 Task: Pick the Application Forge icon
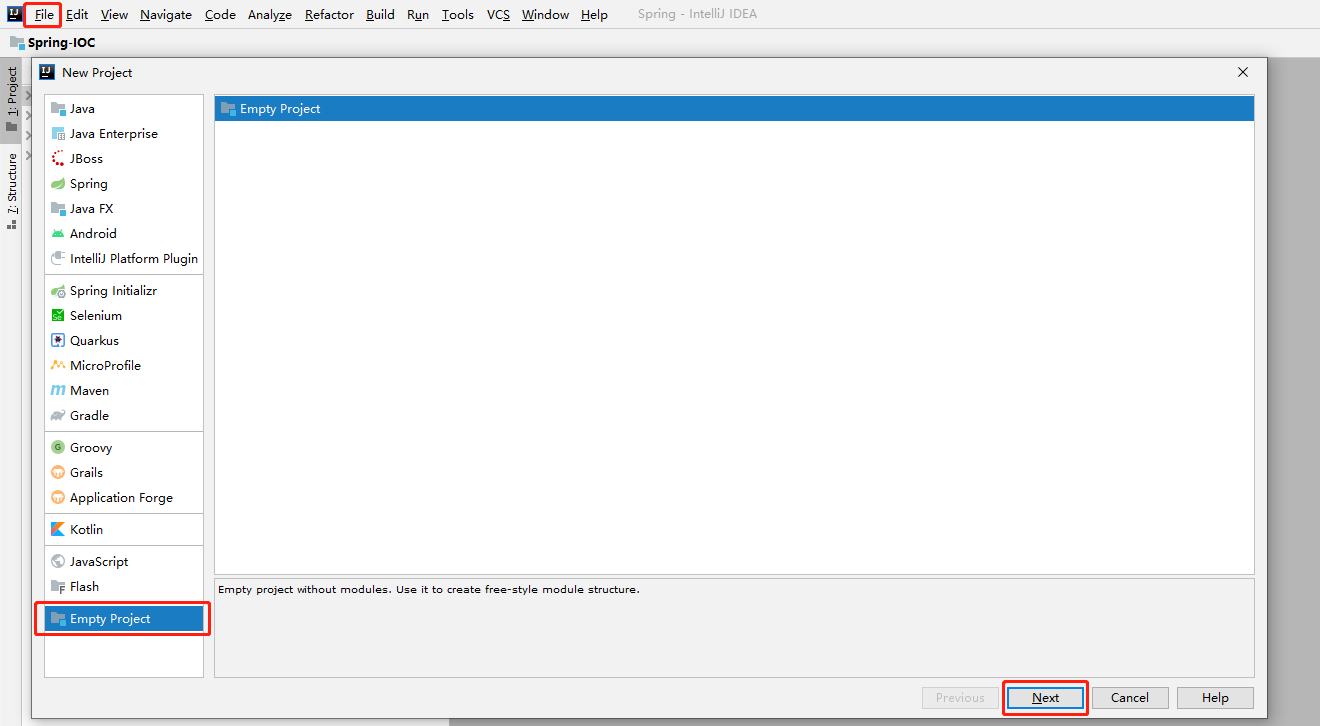tap(58, 497)
